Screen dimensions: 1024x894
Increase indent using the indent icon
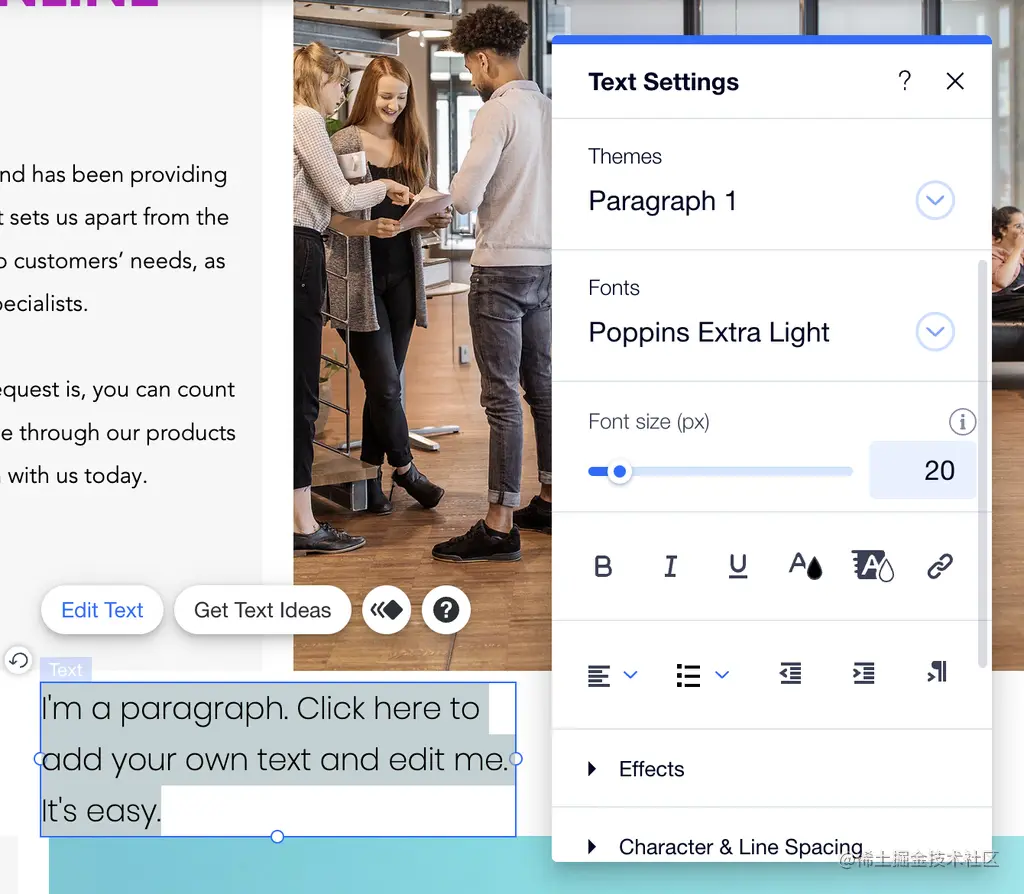point(863,673)
